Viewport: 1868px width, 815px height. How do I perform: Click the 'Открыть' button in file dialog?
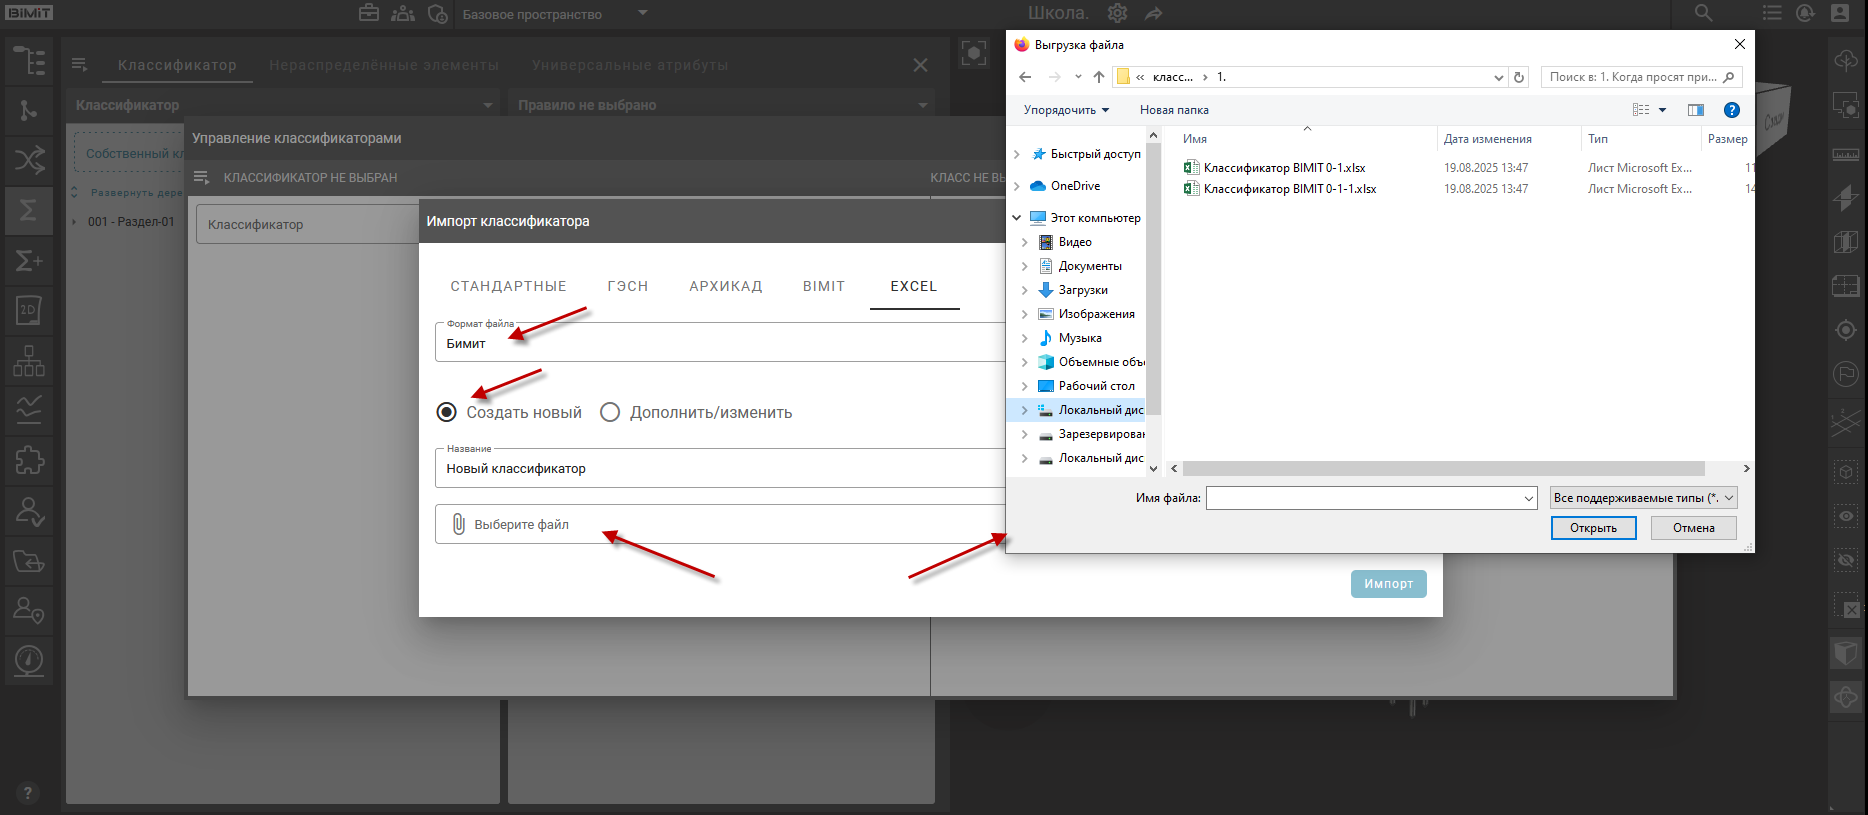point(1593,528)
